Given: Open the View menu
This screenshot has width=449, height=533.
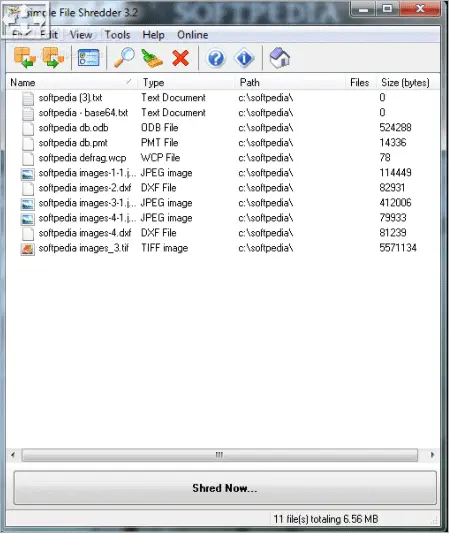Looking at the screenshot, I should click(x=81, y=35).
